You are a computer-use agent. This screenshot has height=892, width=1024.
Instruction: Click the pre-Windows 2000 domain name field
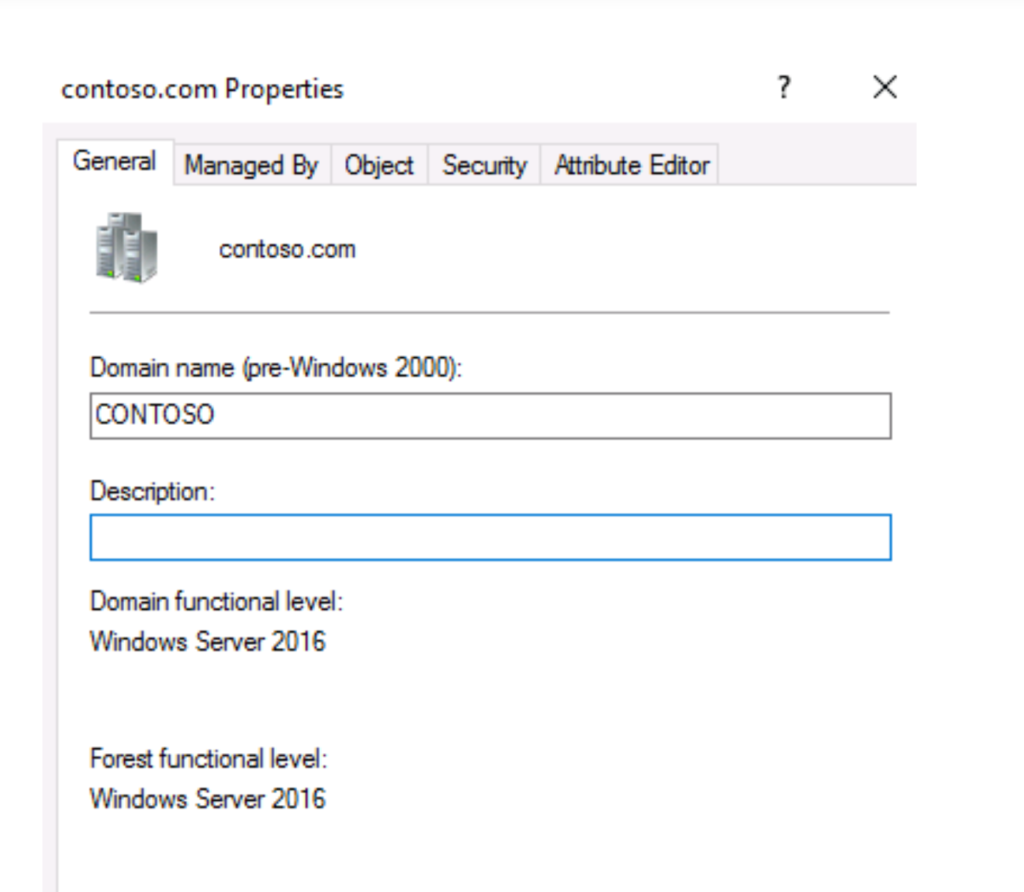[x=490, y=416]
